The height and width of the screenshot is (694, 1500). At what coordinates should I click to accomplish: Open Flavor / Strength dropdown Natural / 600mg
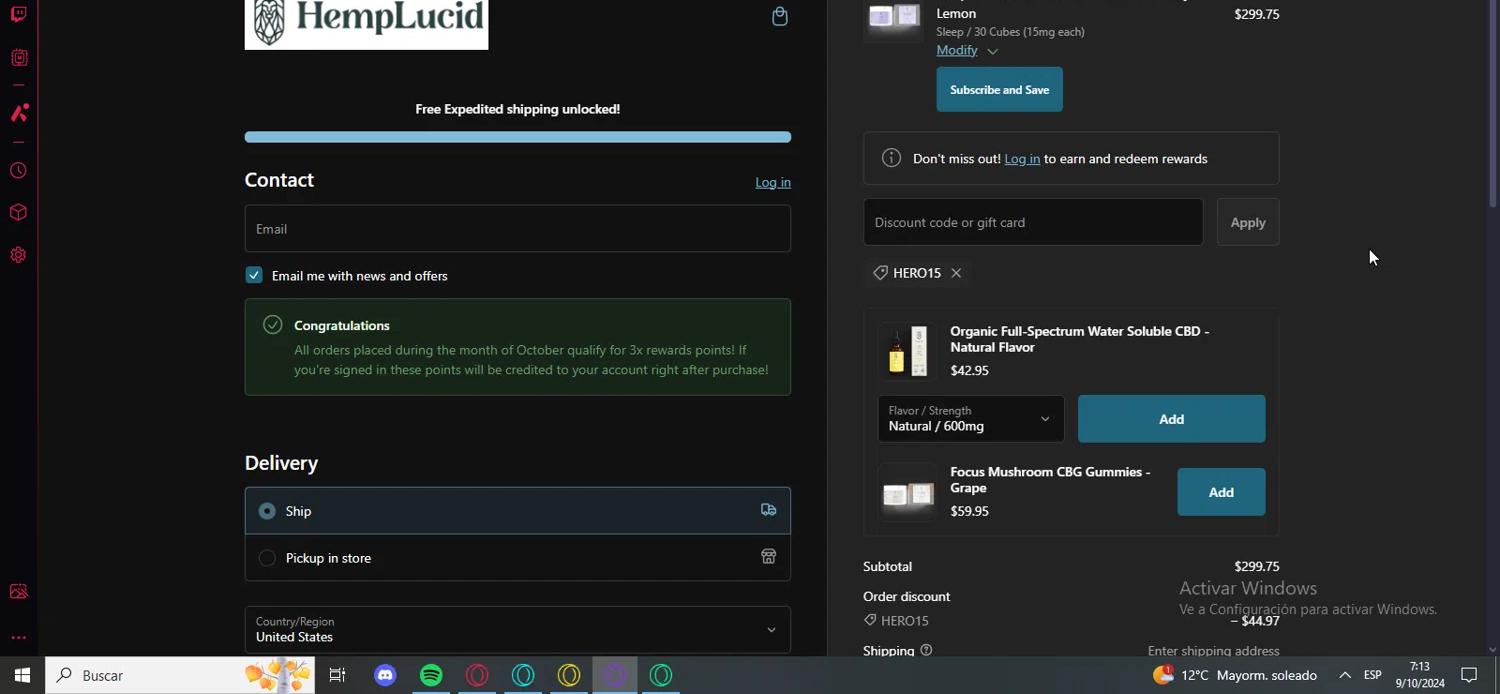[971, 419]
